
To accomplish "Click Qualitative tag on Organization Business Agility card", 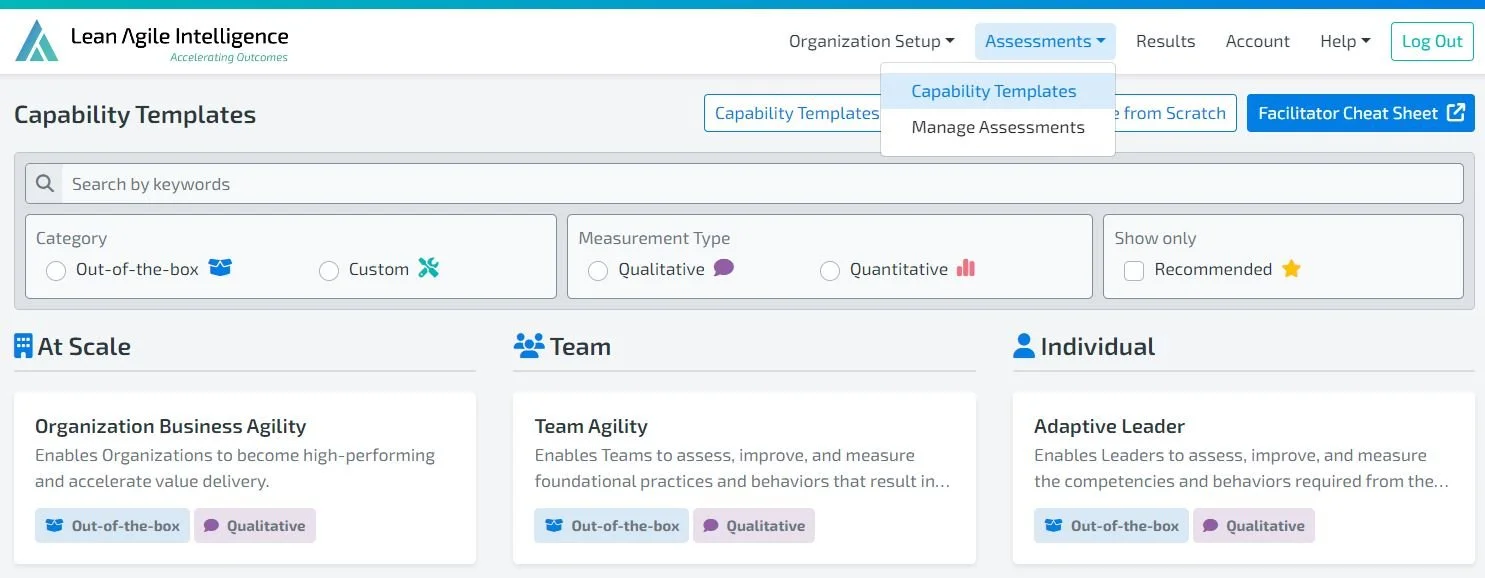I will 255,526.
